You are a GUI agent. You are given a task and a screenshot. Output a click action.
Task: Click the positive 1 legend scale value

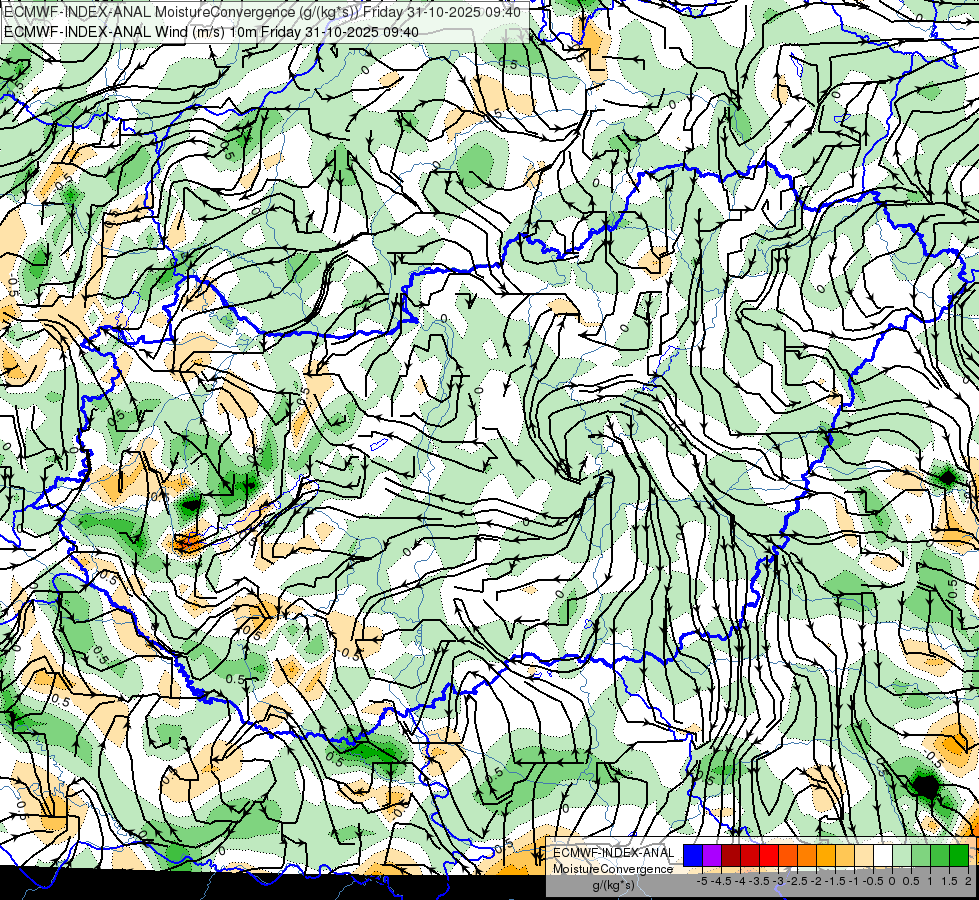click(930, 881)
